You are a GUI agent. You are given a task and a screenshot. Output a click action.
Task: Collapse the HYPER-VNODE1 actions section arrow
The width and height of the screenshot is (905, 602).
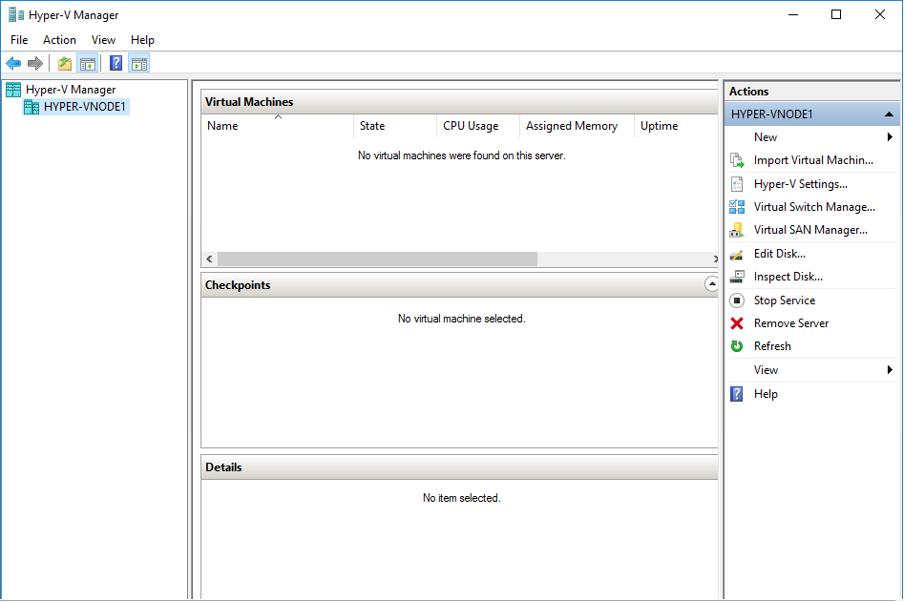[889, 114]
